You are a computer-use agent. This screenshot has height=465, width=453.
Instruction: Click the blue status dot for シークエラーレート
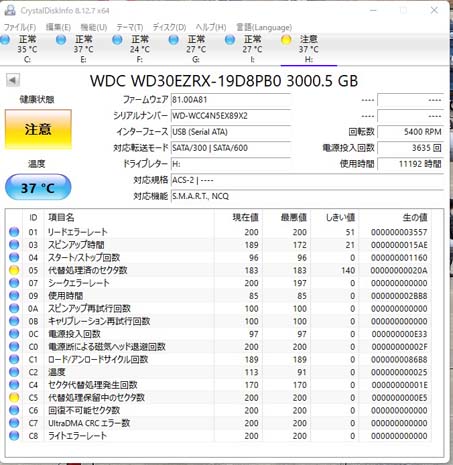click(14, 283)
